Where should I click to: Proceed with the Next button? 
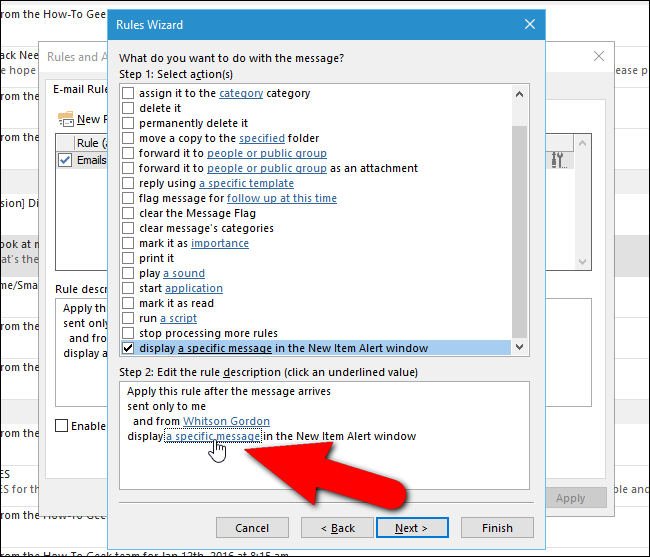tap(412, 528)
